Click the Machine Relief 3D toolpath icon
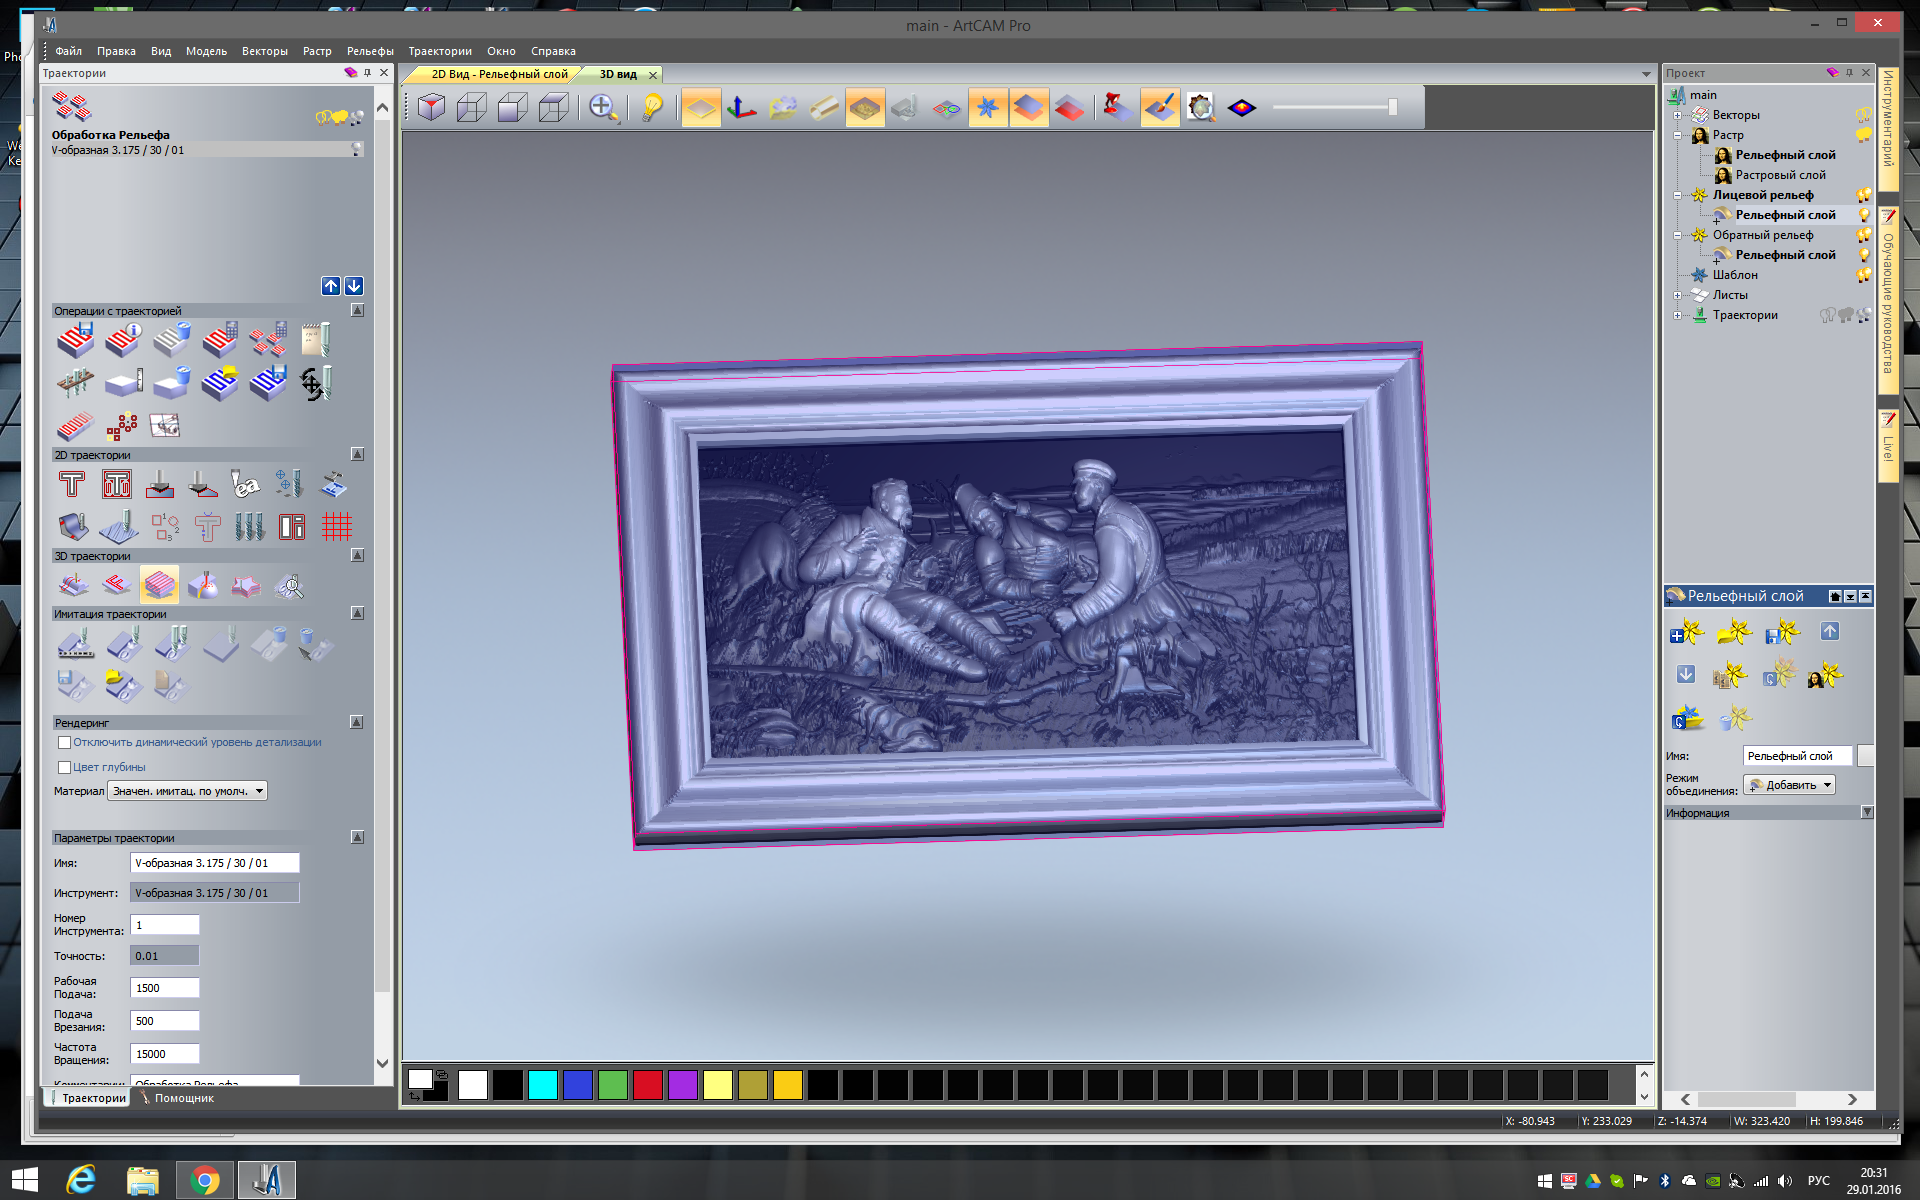The width and height of the screenshot is (1920, 1200). point(159,585)
